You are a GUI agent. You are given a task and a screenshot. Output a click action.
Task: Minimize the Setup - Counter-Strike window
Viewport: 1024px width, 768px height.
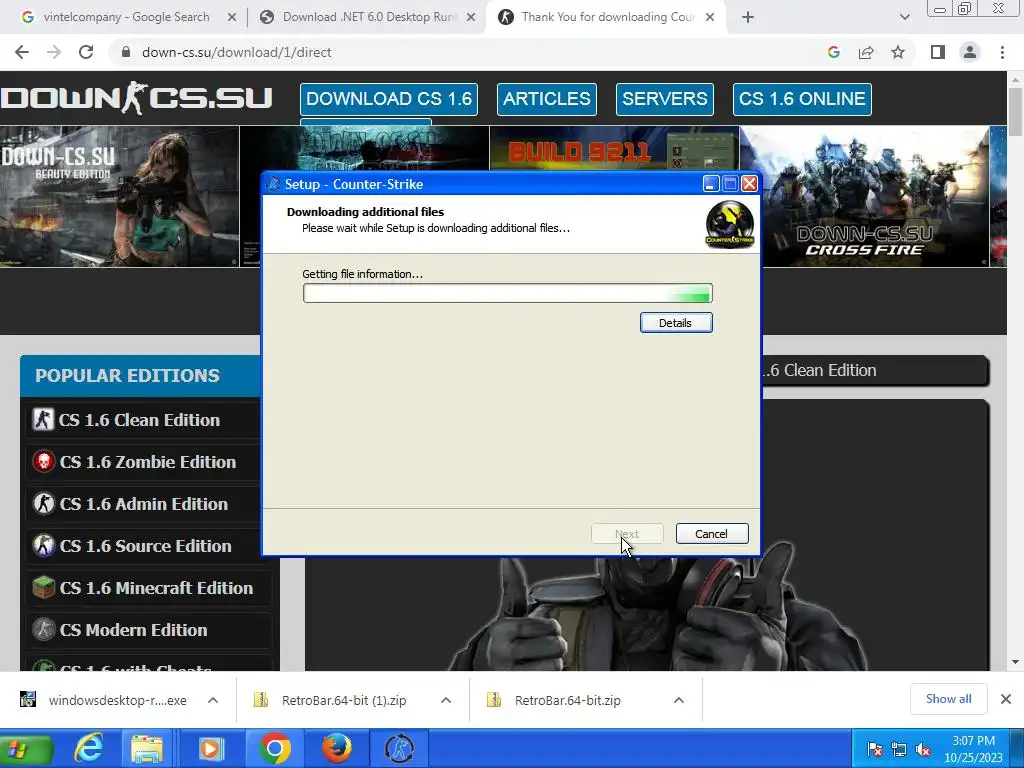click(x=711, y=184)
